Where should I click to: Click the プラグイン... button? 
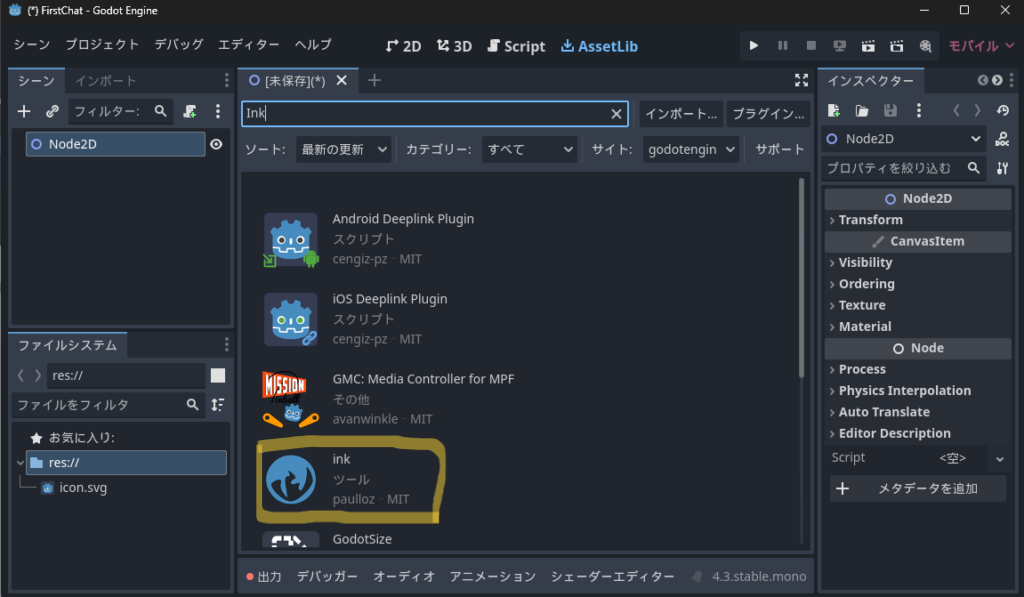768,114
